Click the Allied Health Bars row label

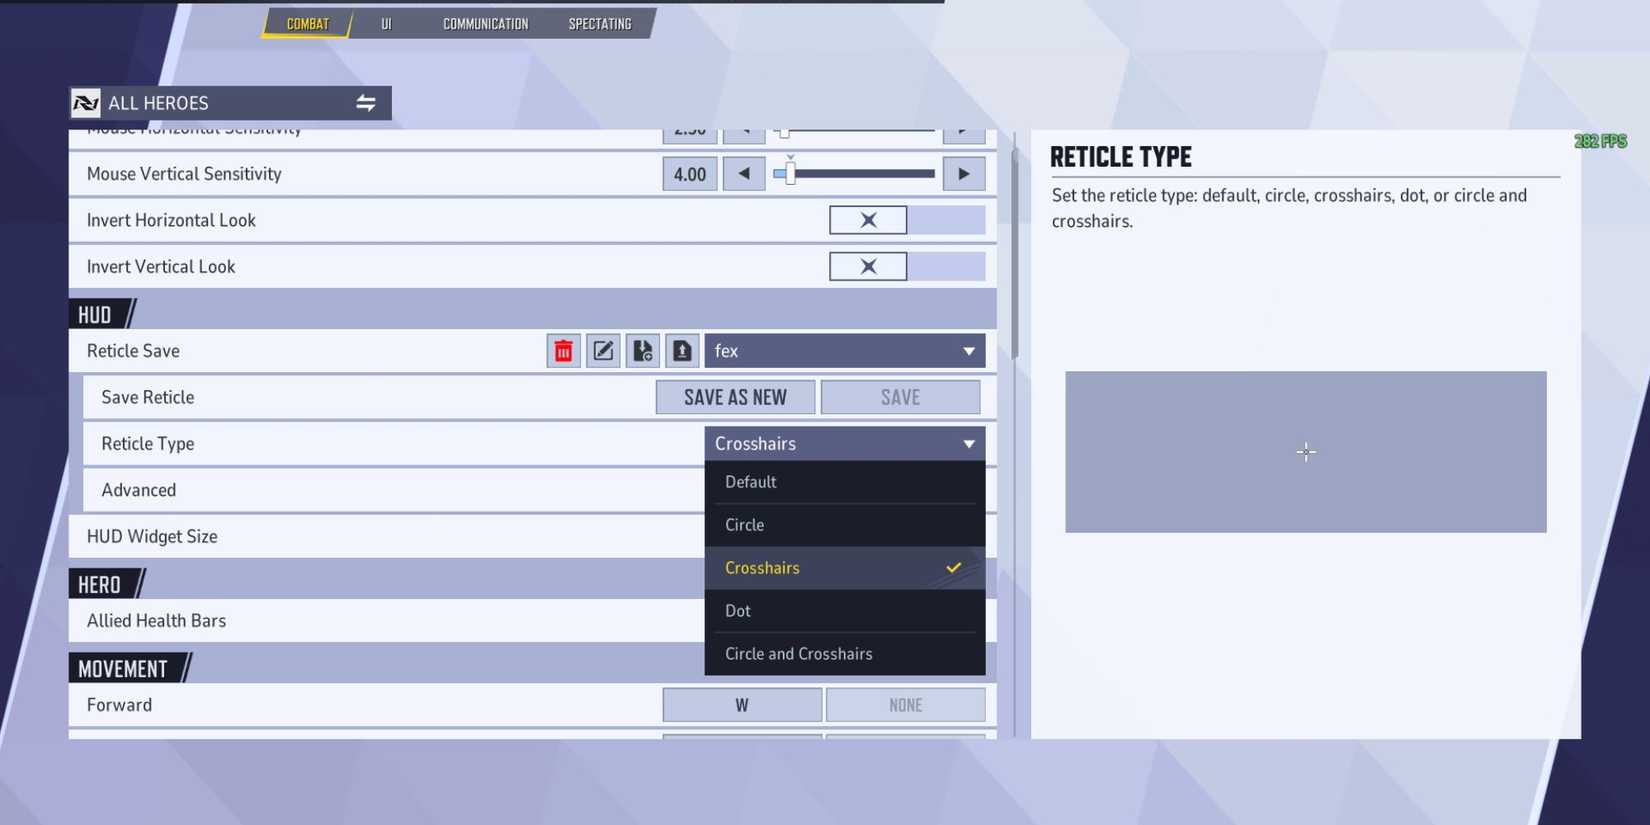156,621
